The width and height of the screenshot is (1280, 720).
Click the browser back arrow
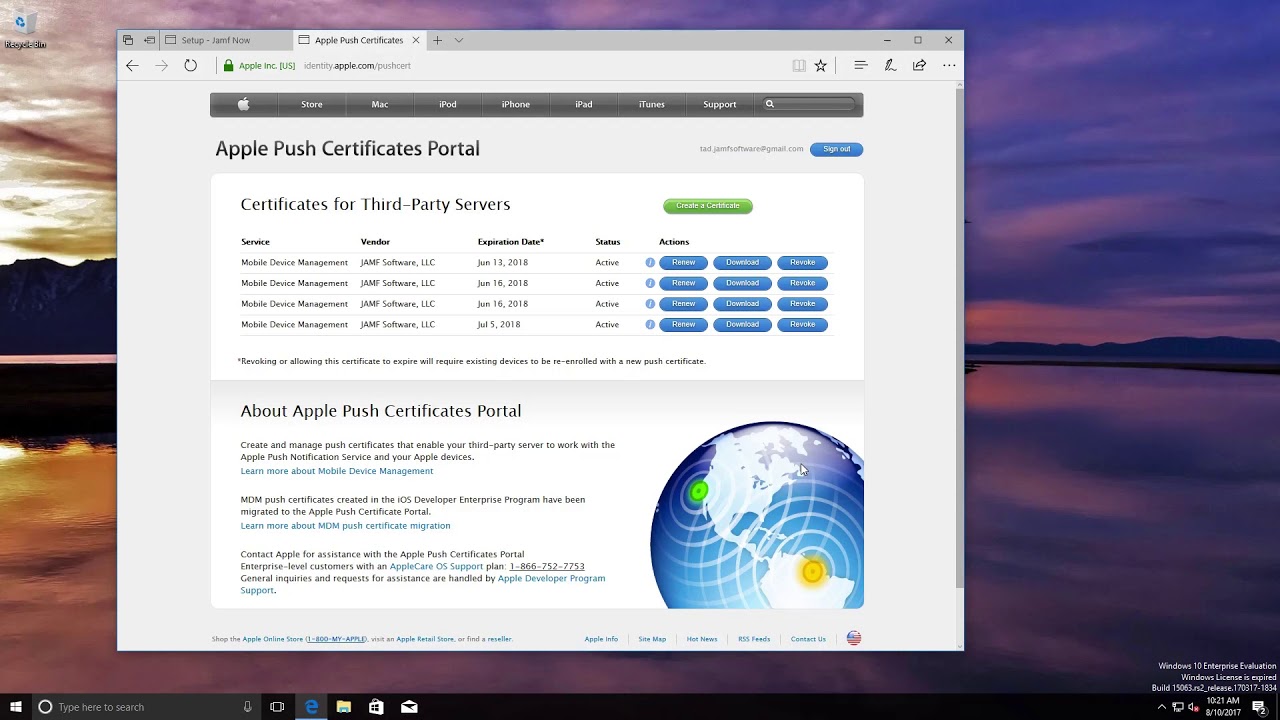tap(132, 66)
